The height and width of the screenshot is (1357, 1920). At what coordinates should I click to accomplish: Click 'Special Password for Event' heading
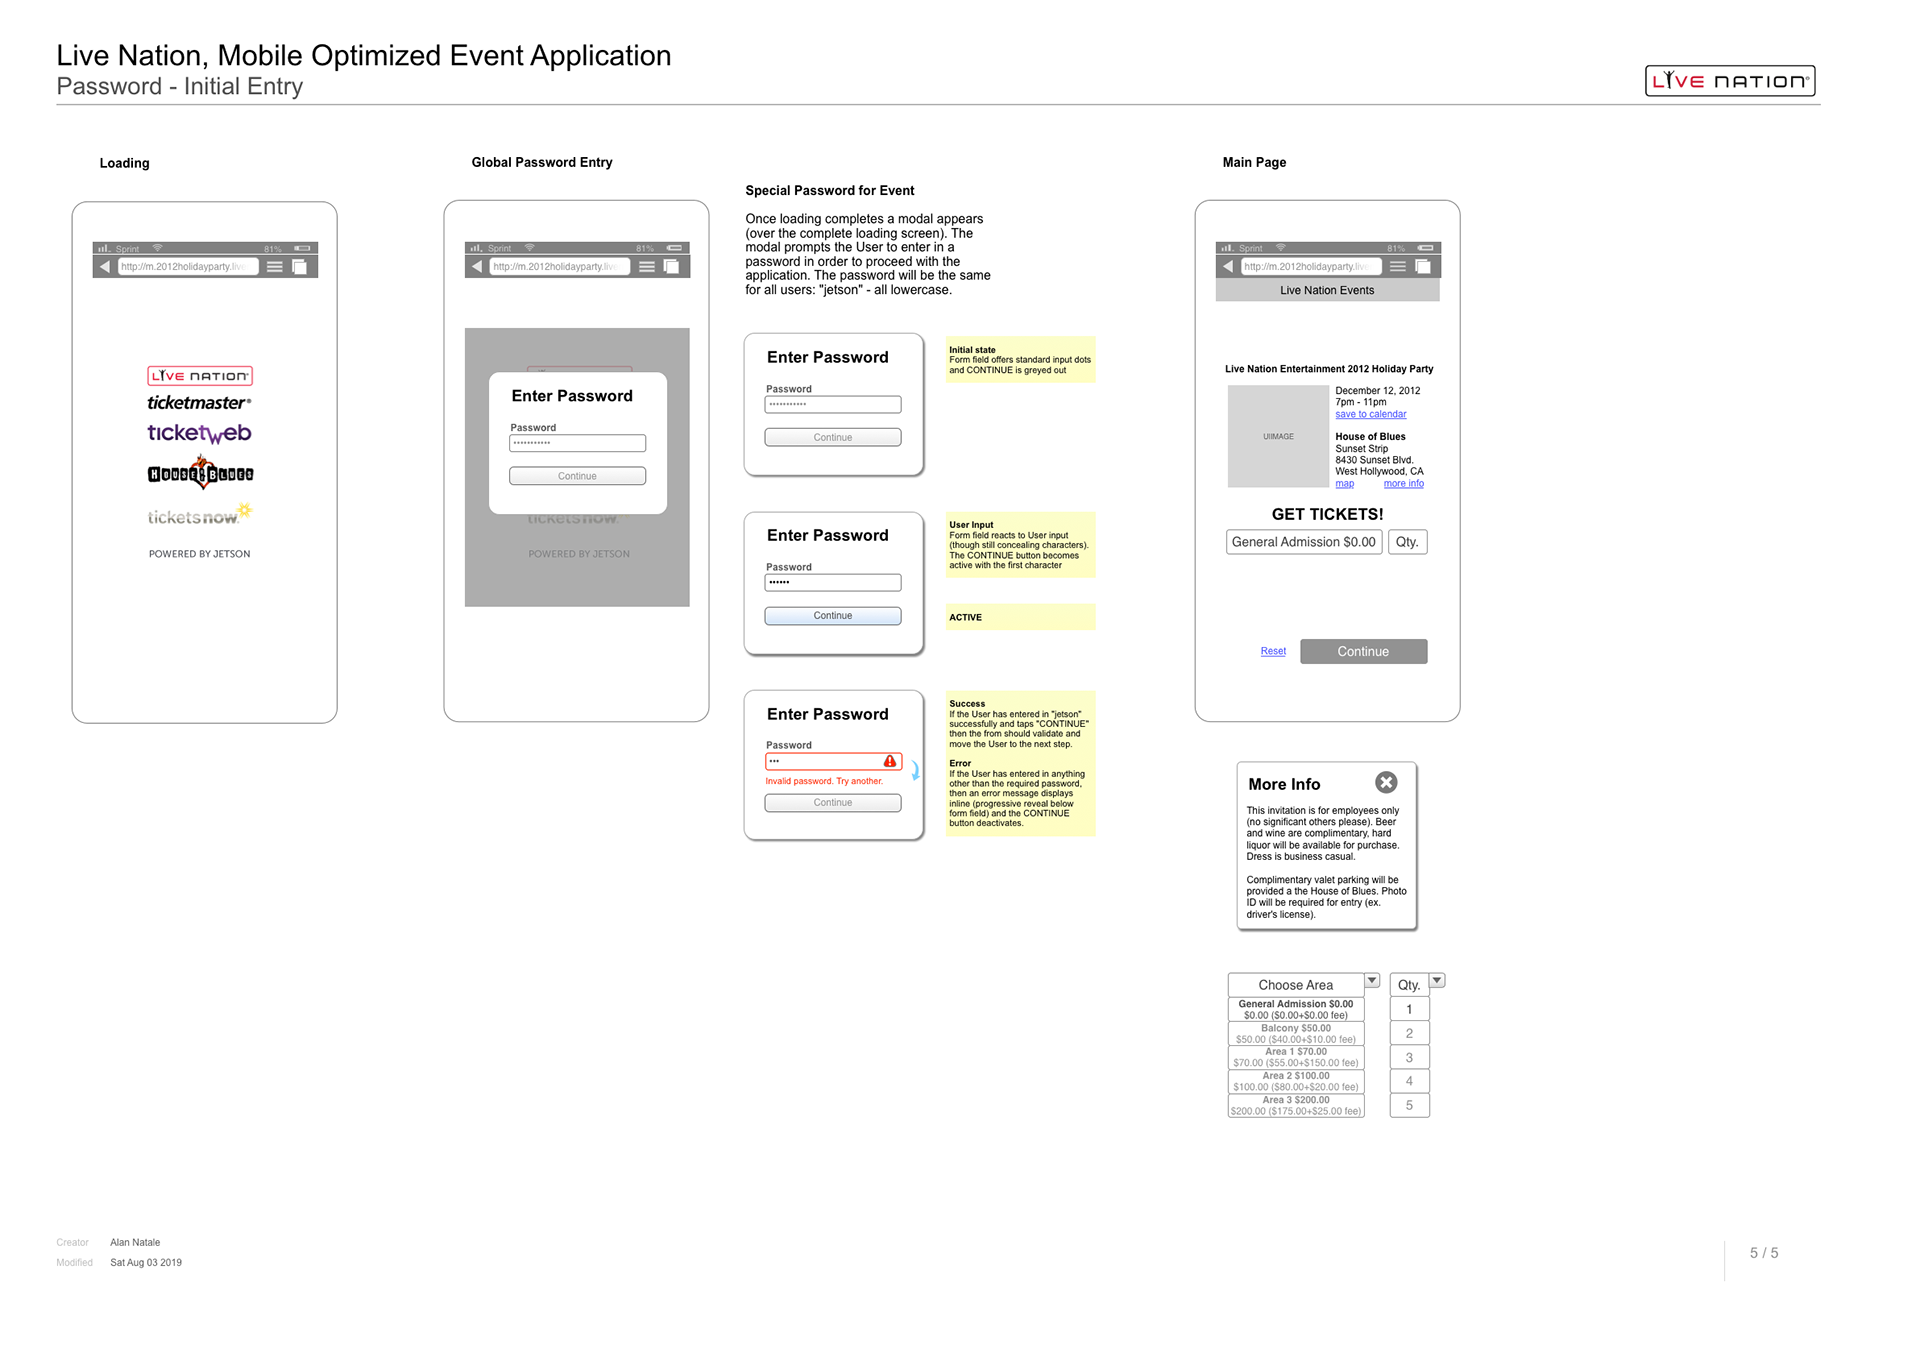829,191
